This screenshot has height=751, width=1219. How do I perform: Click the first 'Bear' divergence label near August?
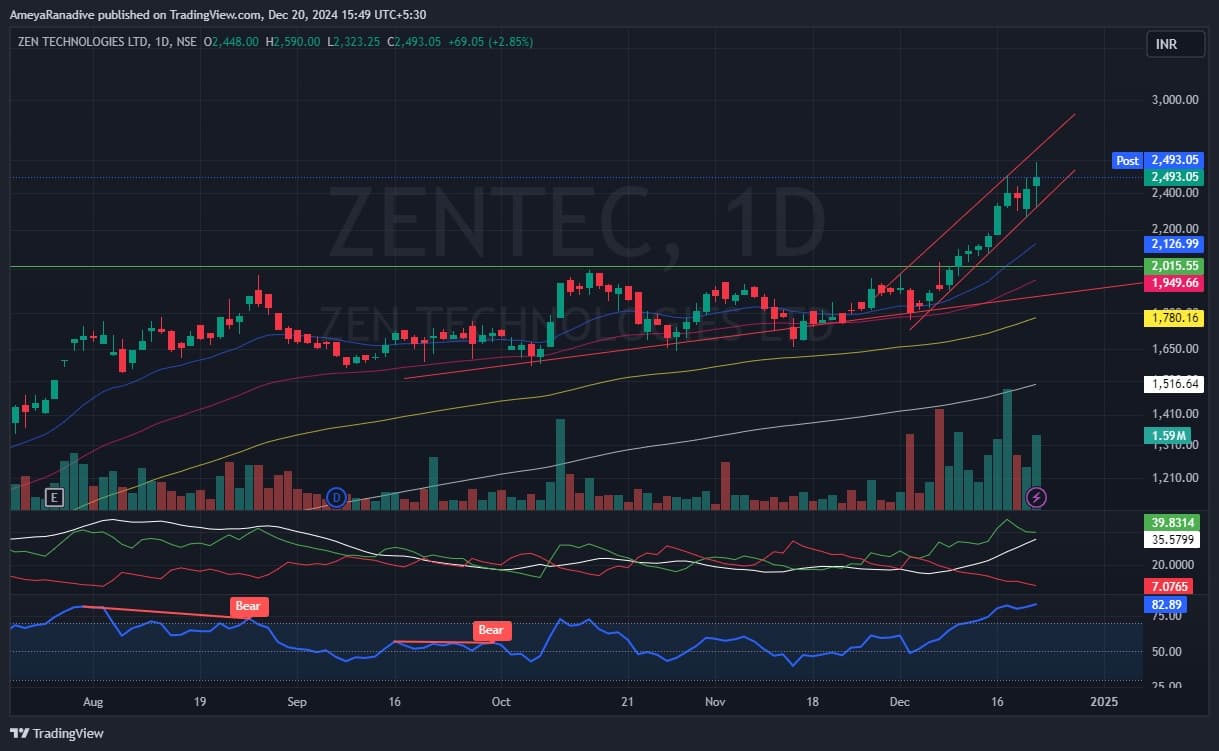(250, 606)
